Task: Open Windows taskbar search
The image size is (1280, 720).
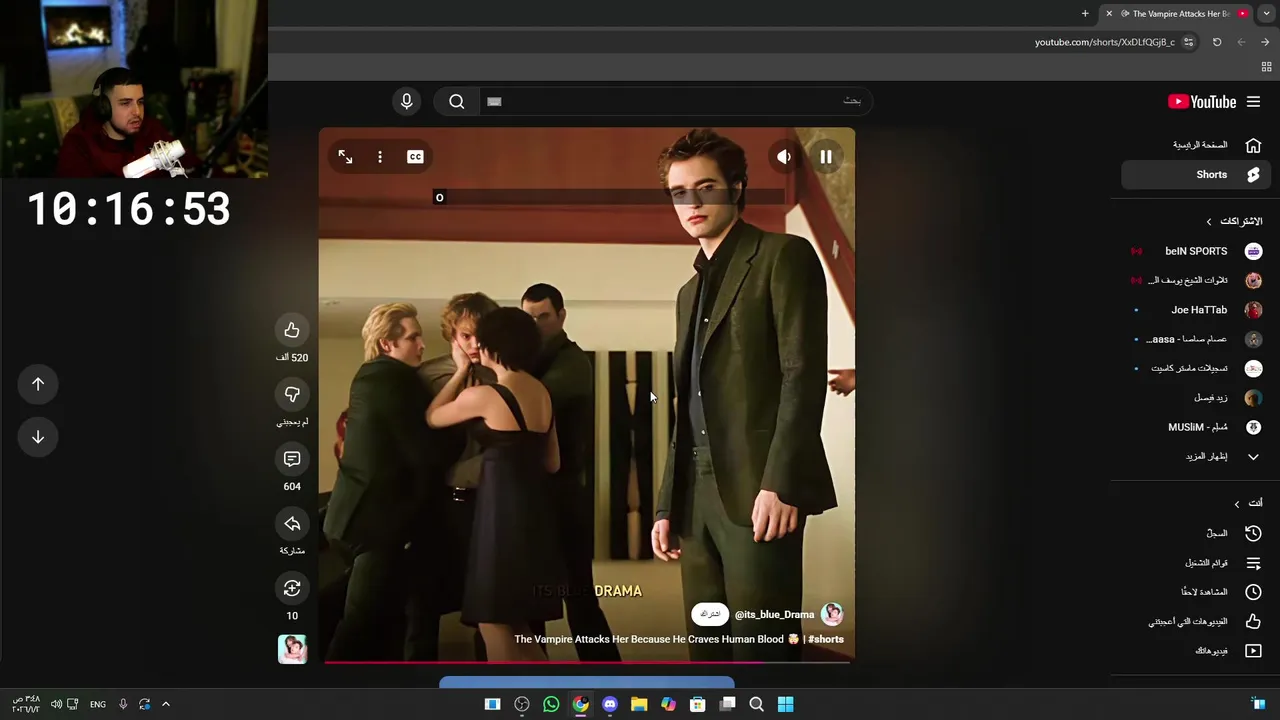Action: (x=756, y=704)
